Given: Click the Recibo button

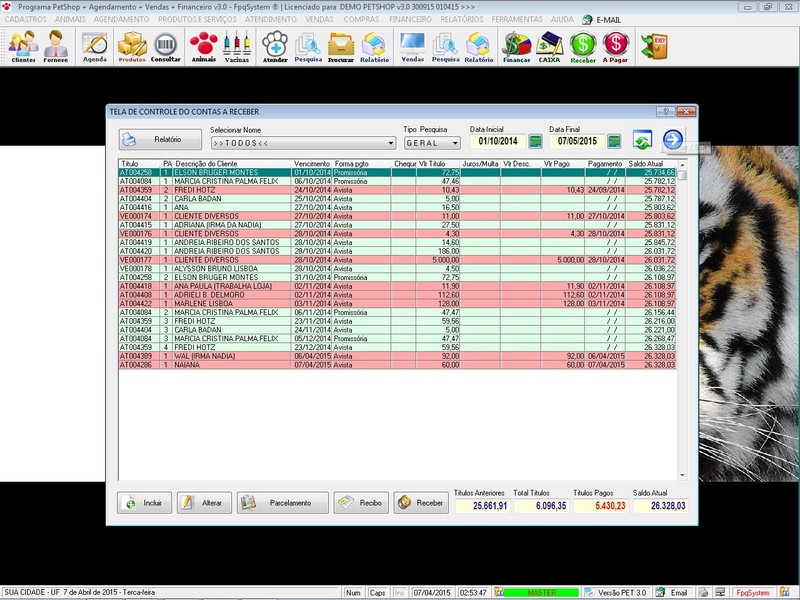Looking at the screenshot, I should tap(361, 503).
